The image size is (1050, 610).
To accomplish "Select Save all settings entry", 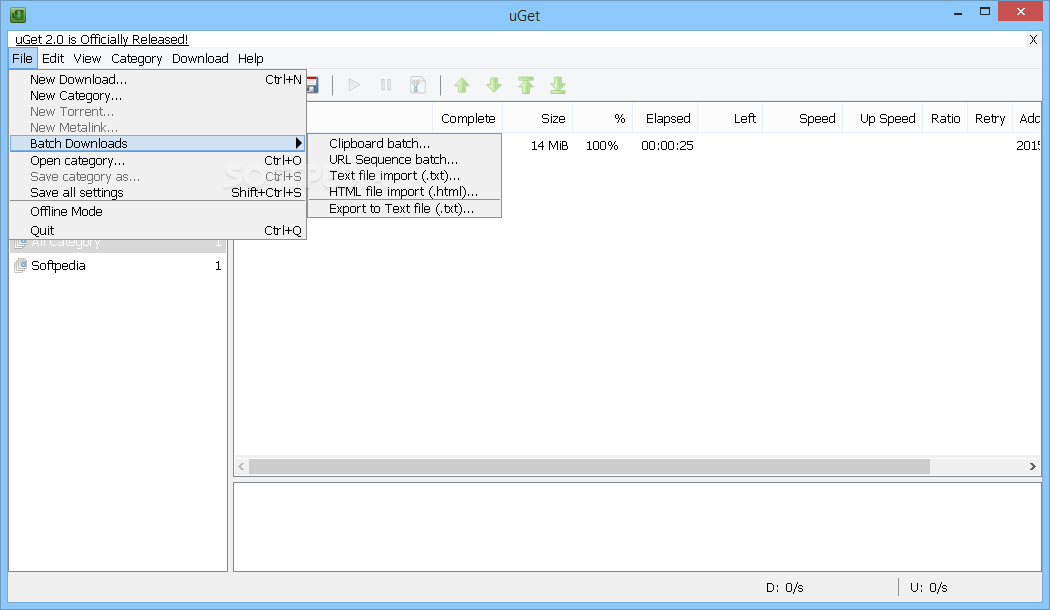I will (x=158, y=193).
